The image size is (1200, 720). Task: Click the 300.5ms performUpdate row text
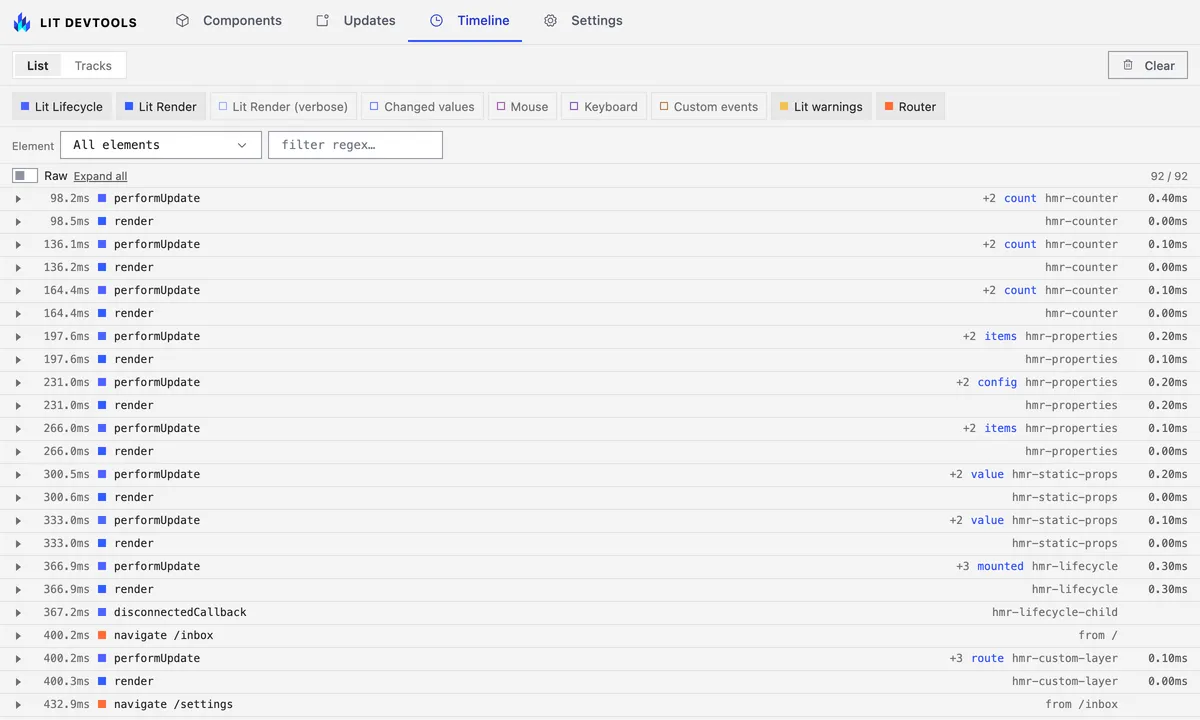pyautogui.click(x=157, y=474)
